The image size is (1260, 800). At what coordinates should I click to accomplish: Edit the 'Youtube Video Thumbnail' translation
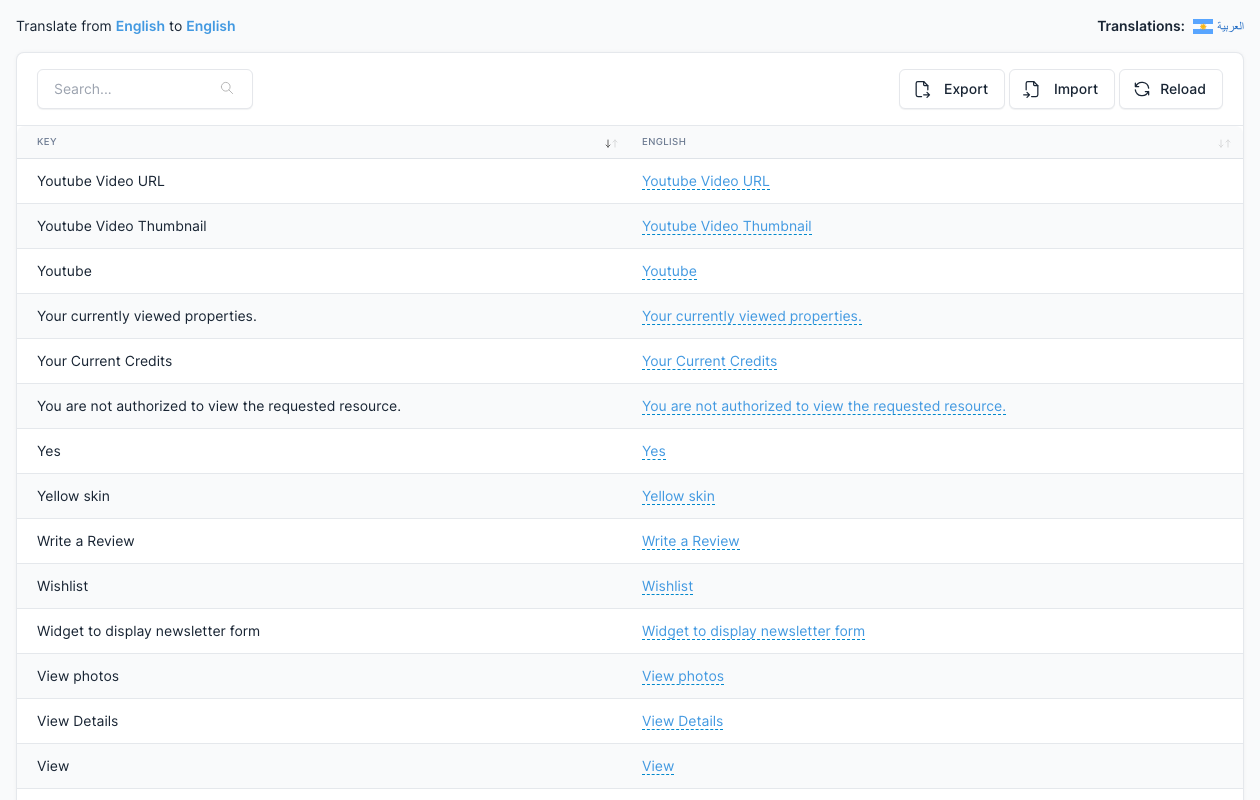[x=727, y=226]
